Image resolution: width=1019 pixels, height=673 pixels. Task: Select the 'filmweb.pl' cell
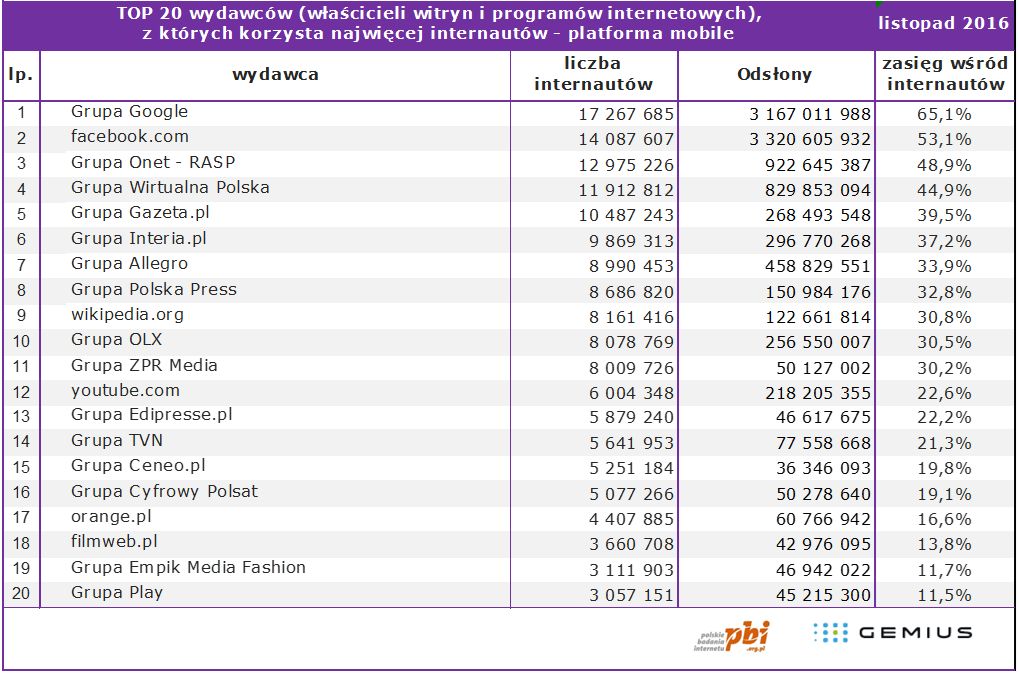click(114, 542)
